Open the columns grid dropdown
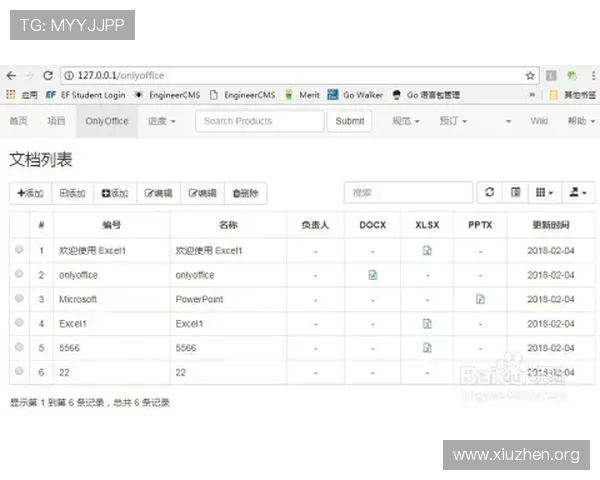600x480 pixels. (545, 192)
